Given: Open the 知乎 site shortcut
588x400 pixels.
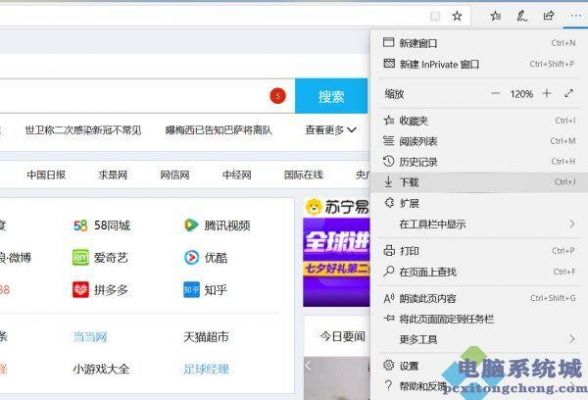Looking at the screenshot, I should (205, 290).
